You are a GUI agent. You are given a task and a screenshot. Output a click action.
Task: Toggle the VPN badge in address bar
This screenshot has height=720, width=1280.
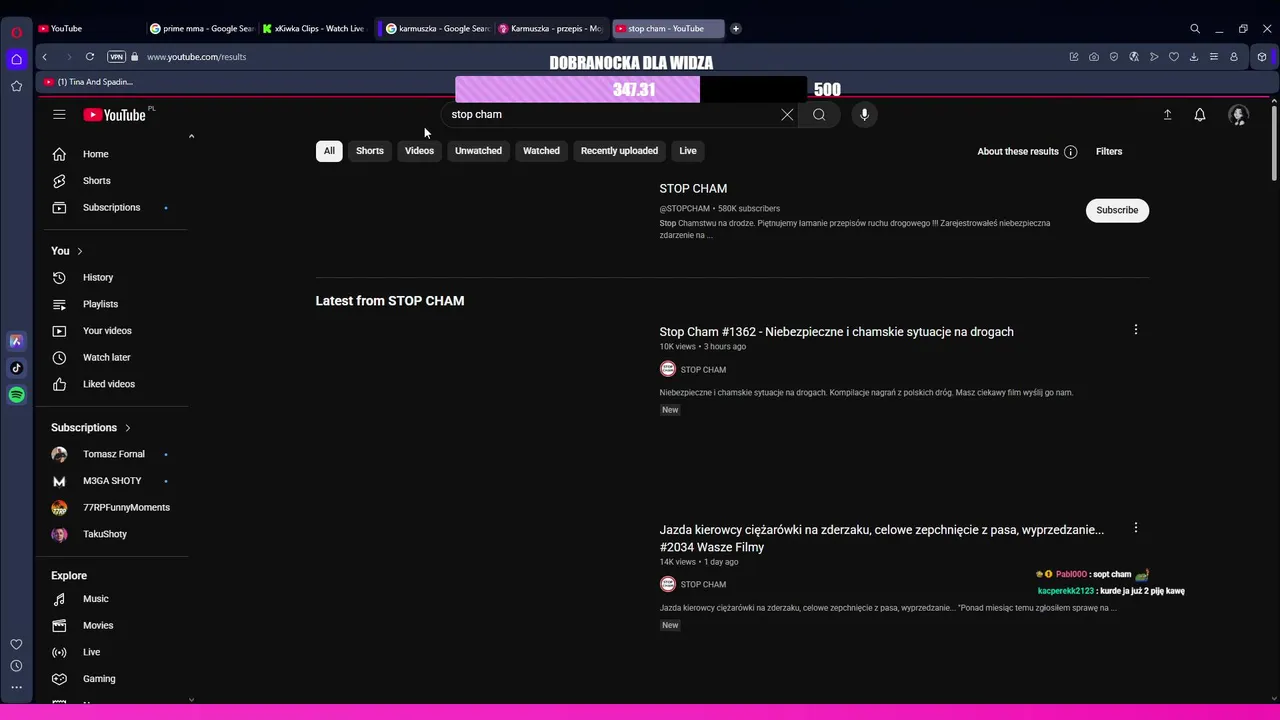116,57
